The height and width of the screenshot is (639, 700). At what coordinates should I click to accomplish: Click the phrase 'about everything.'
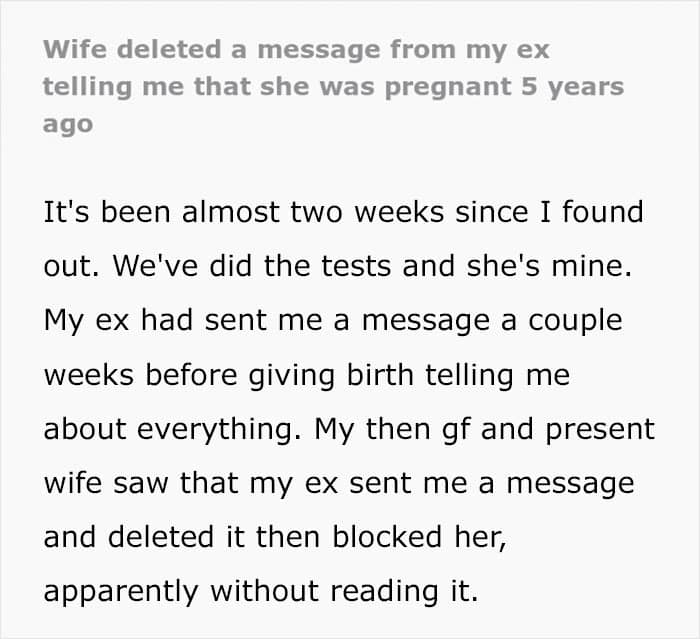point(173,429)
